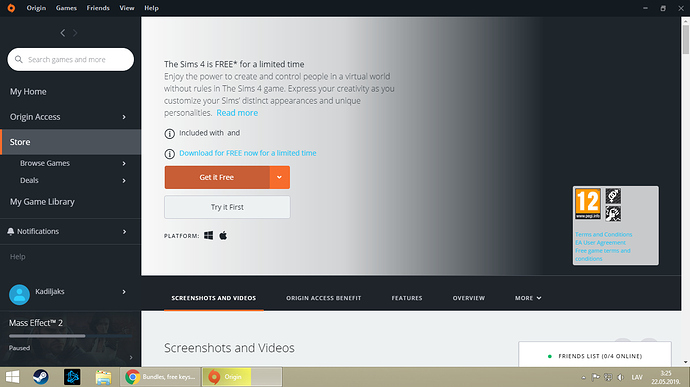Click Mass Effect 2 download title
The image size is (690, 387).
click(36, 323)
